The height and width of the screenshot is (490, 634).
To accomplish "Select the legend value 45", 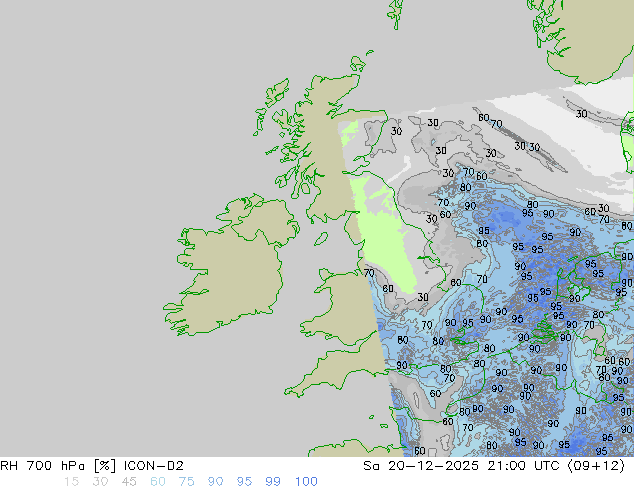I will point(129,482).
